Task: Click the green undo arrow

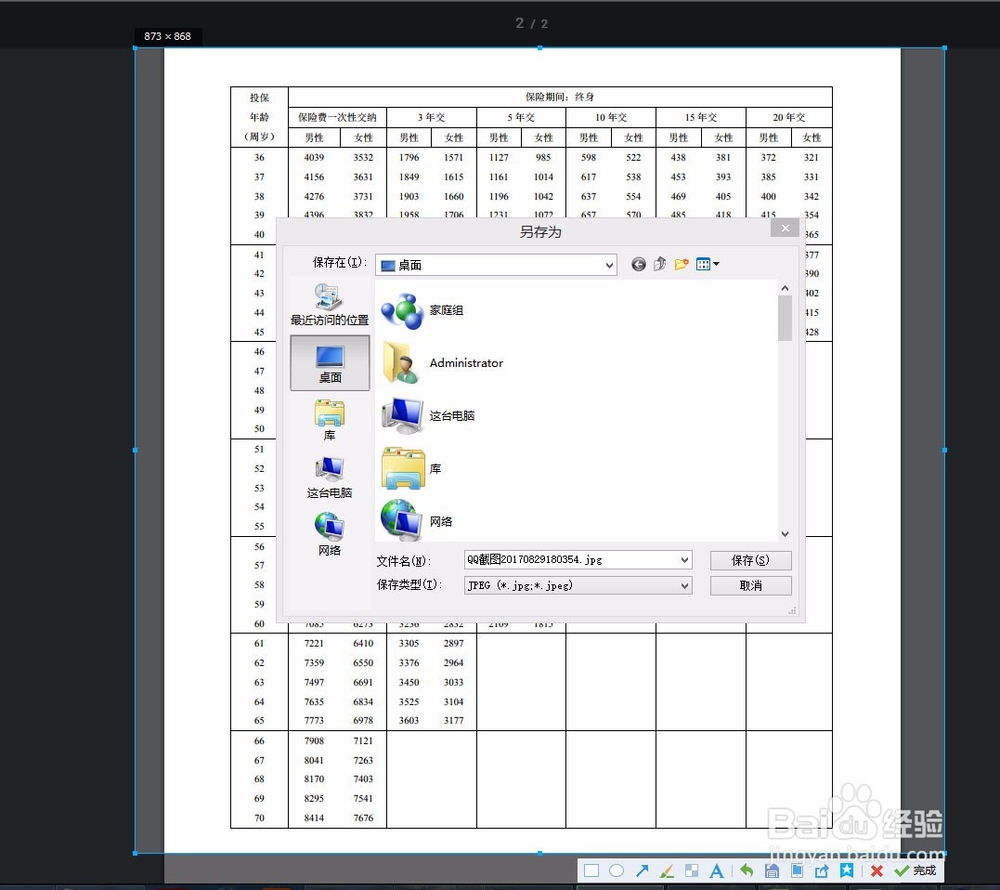Action: coord(746,870)
